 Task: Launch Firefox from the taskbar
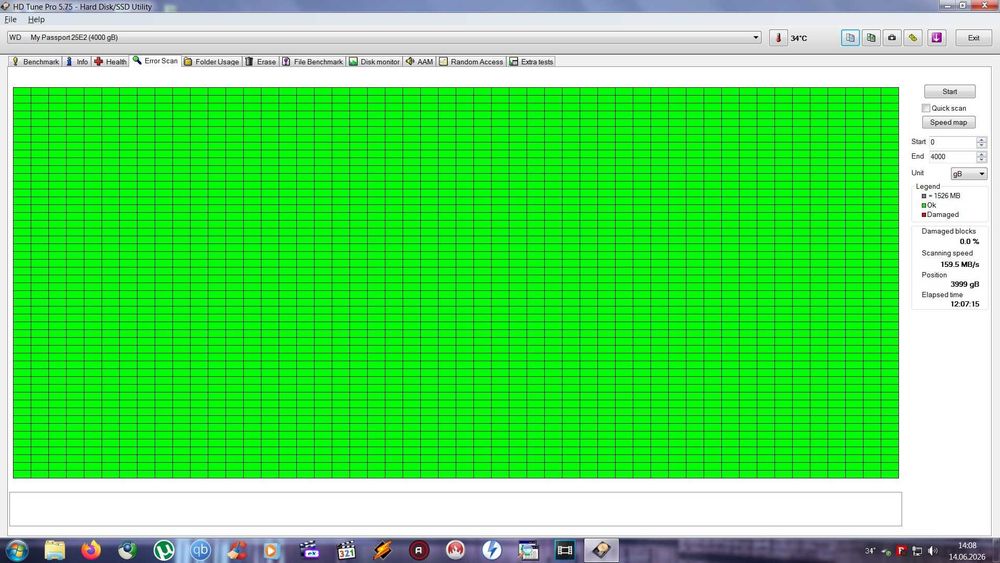pyautogui.click(x=91, y=550)
